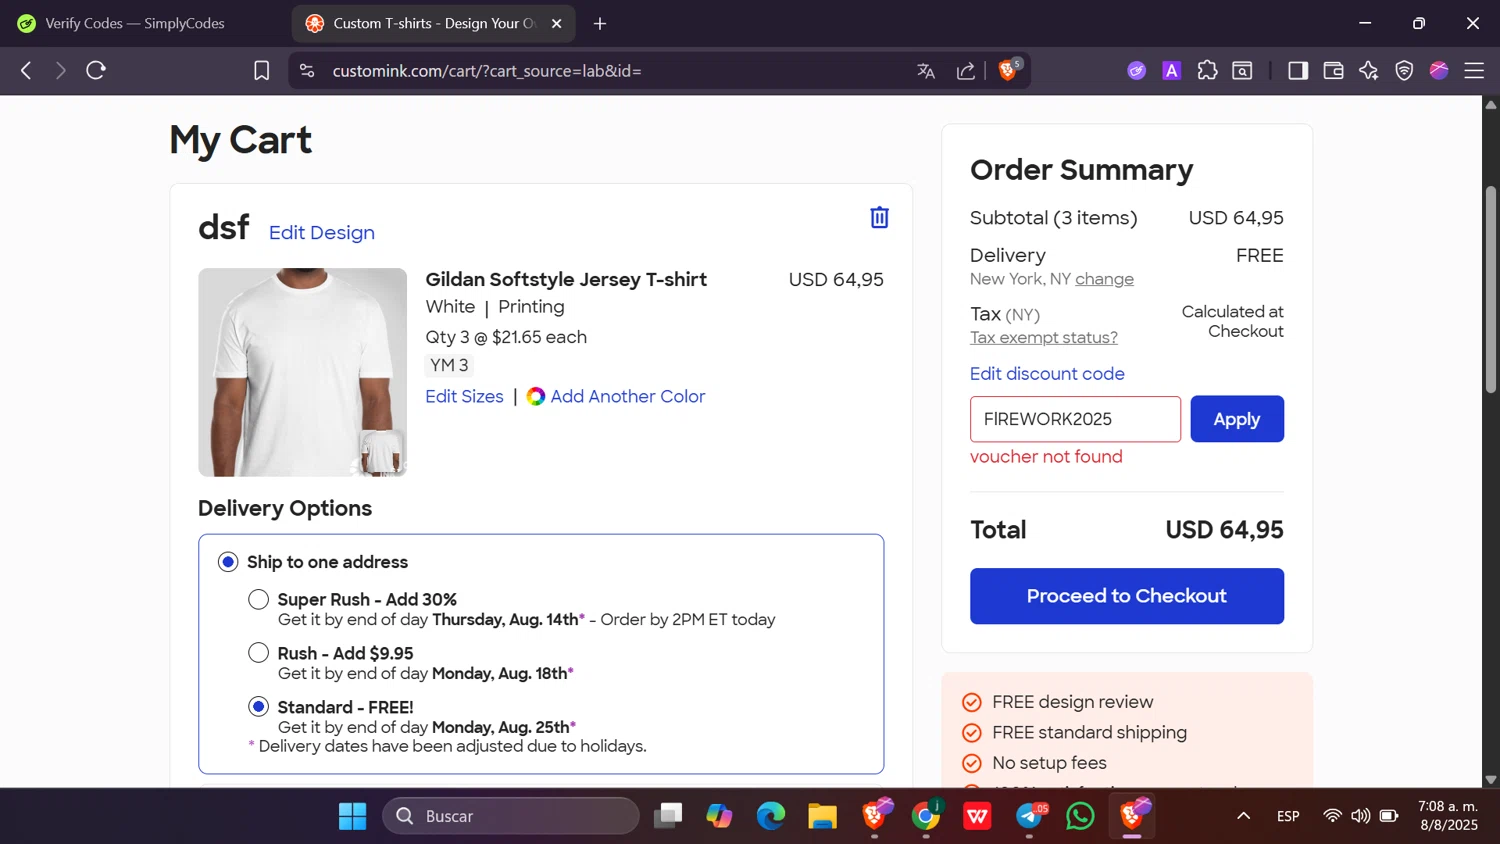Click Edit discount code link
The width and height of the screenshot is (1500, 844).
(1047, 373)
